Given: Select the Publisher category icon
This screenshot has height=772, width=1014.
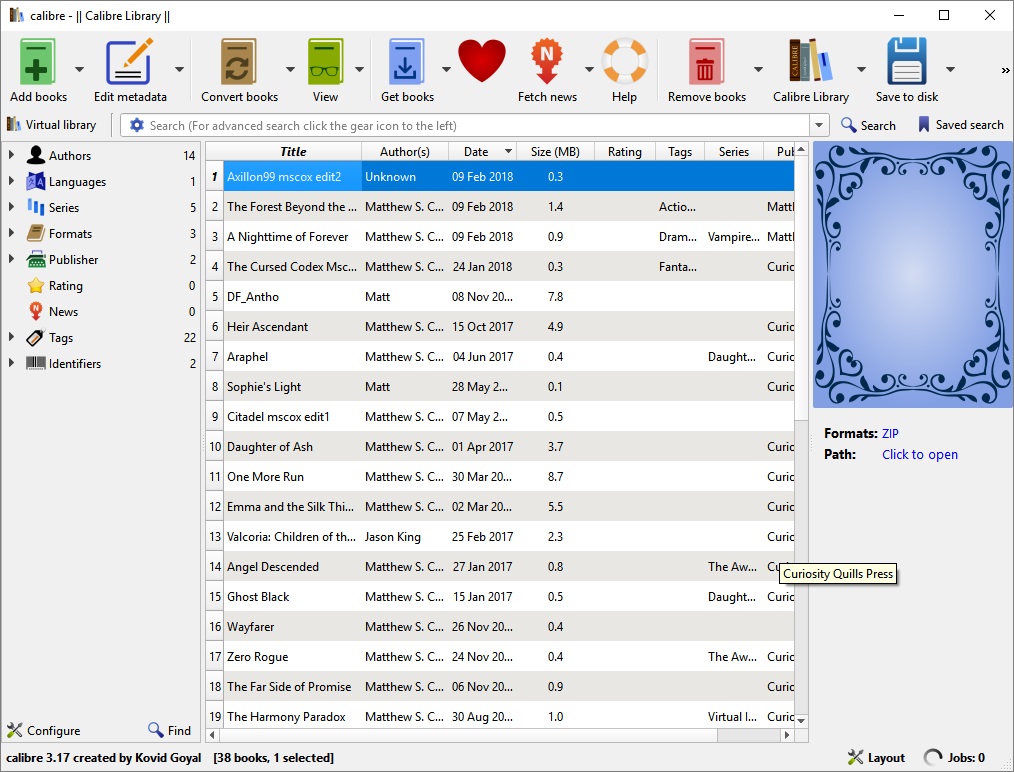Looking at the screenshot, I should pos(36,259).
